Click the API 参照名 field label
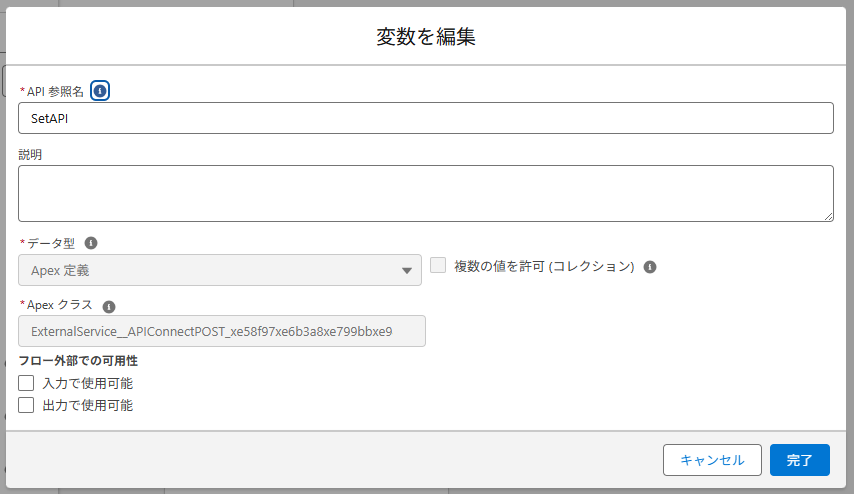The image size is (854, 494). (x=55, y=92)
